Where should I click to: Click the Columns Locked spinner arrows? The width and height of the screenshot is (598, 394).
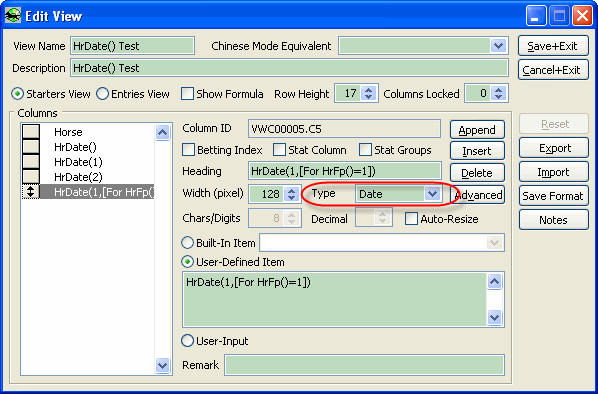[x=498, y=93]
